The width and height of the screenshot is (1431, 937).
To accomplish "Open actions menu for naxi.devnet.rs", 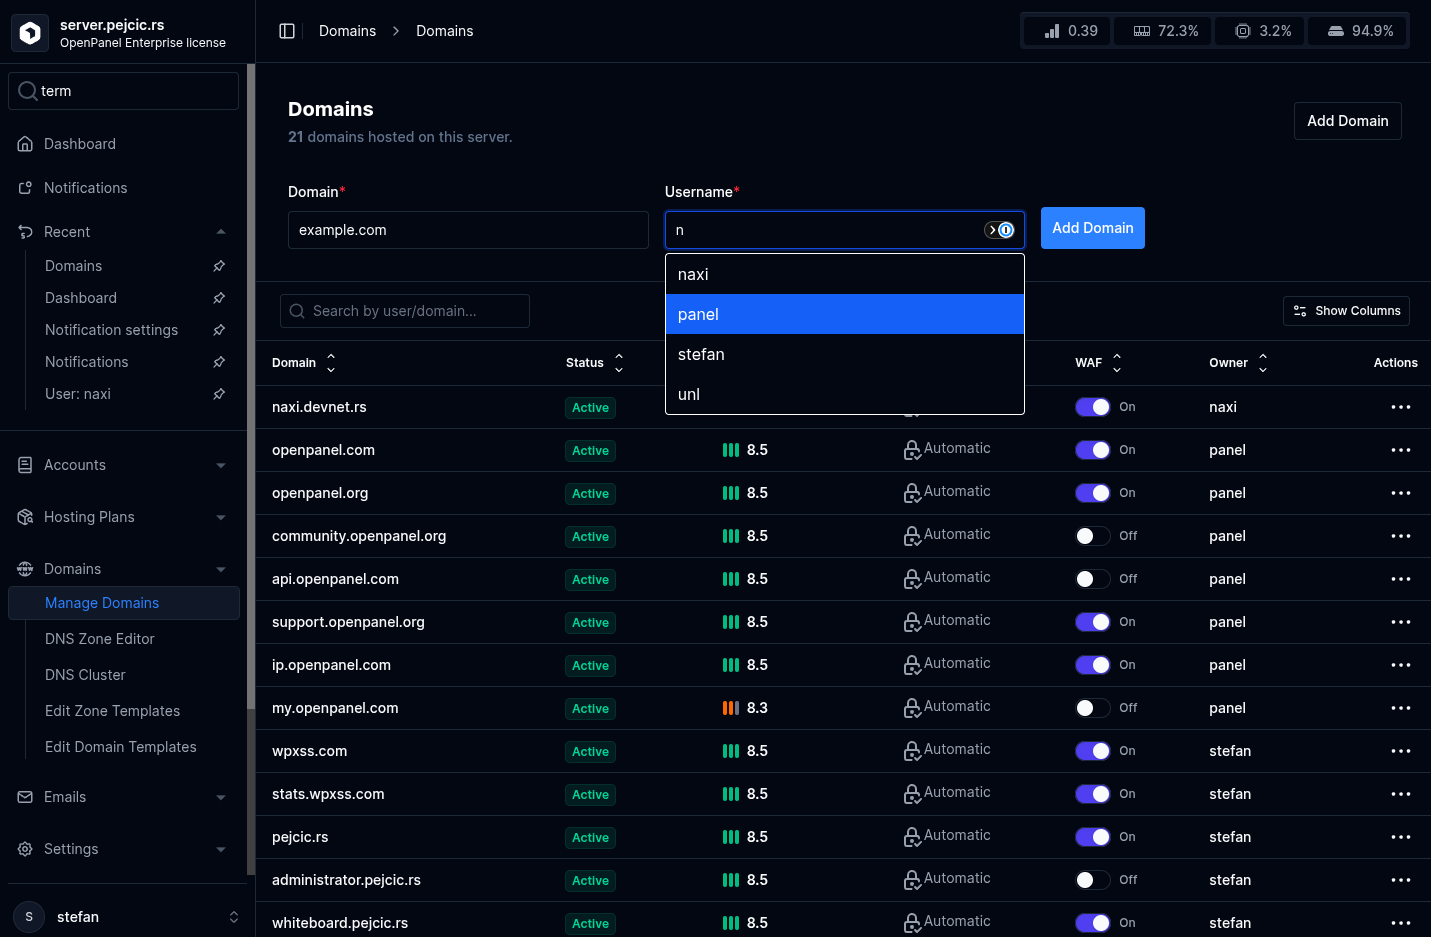I will 1401,407.
